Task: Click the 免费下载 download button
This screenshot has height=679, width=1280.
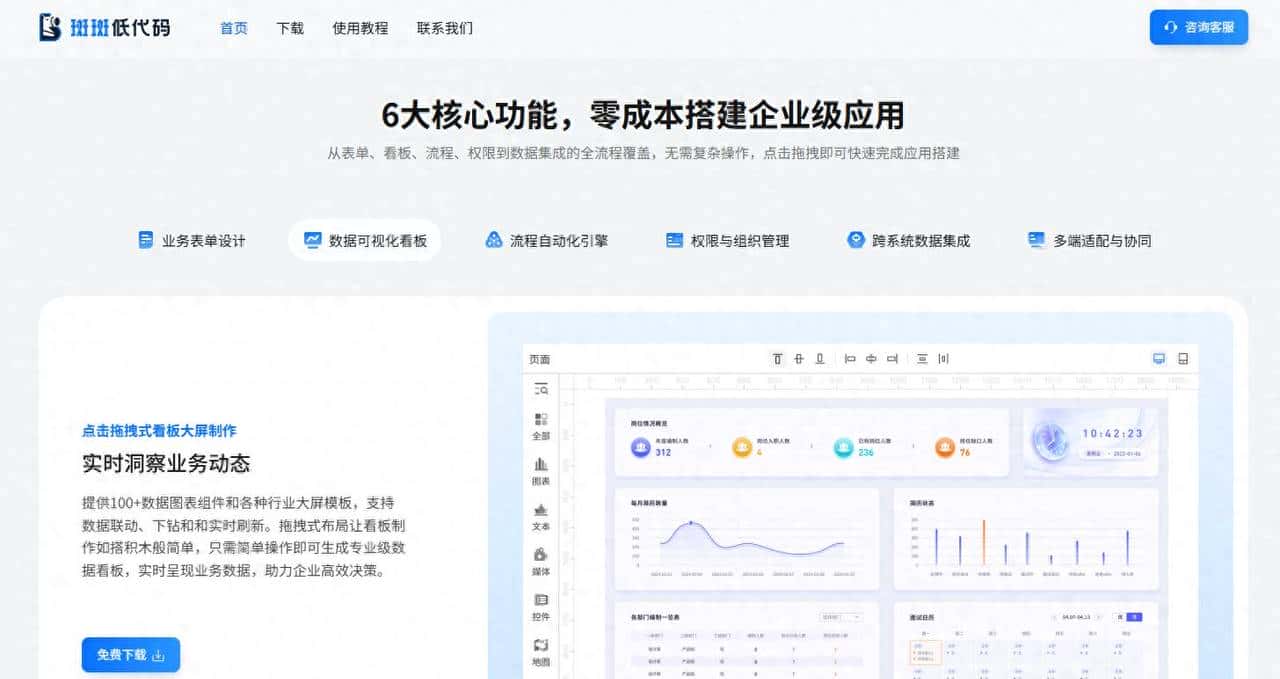Action: tap(130, 654)
